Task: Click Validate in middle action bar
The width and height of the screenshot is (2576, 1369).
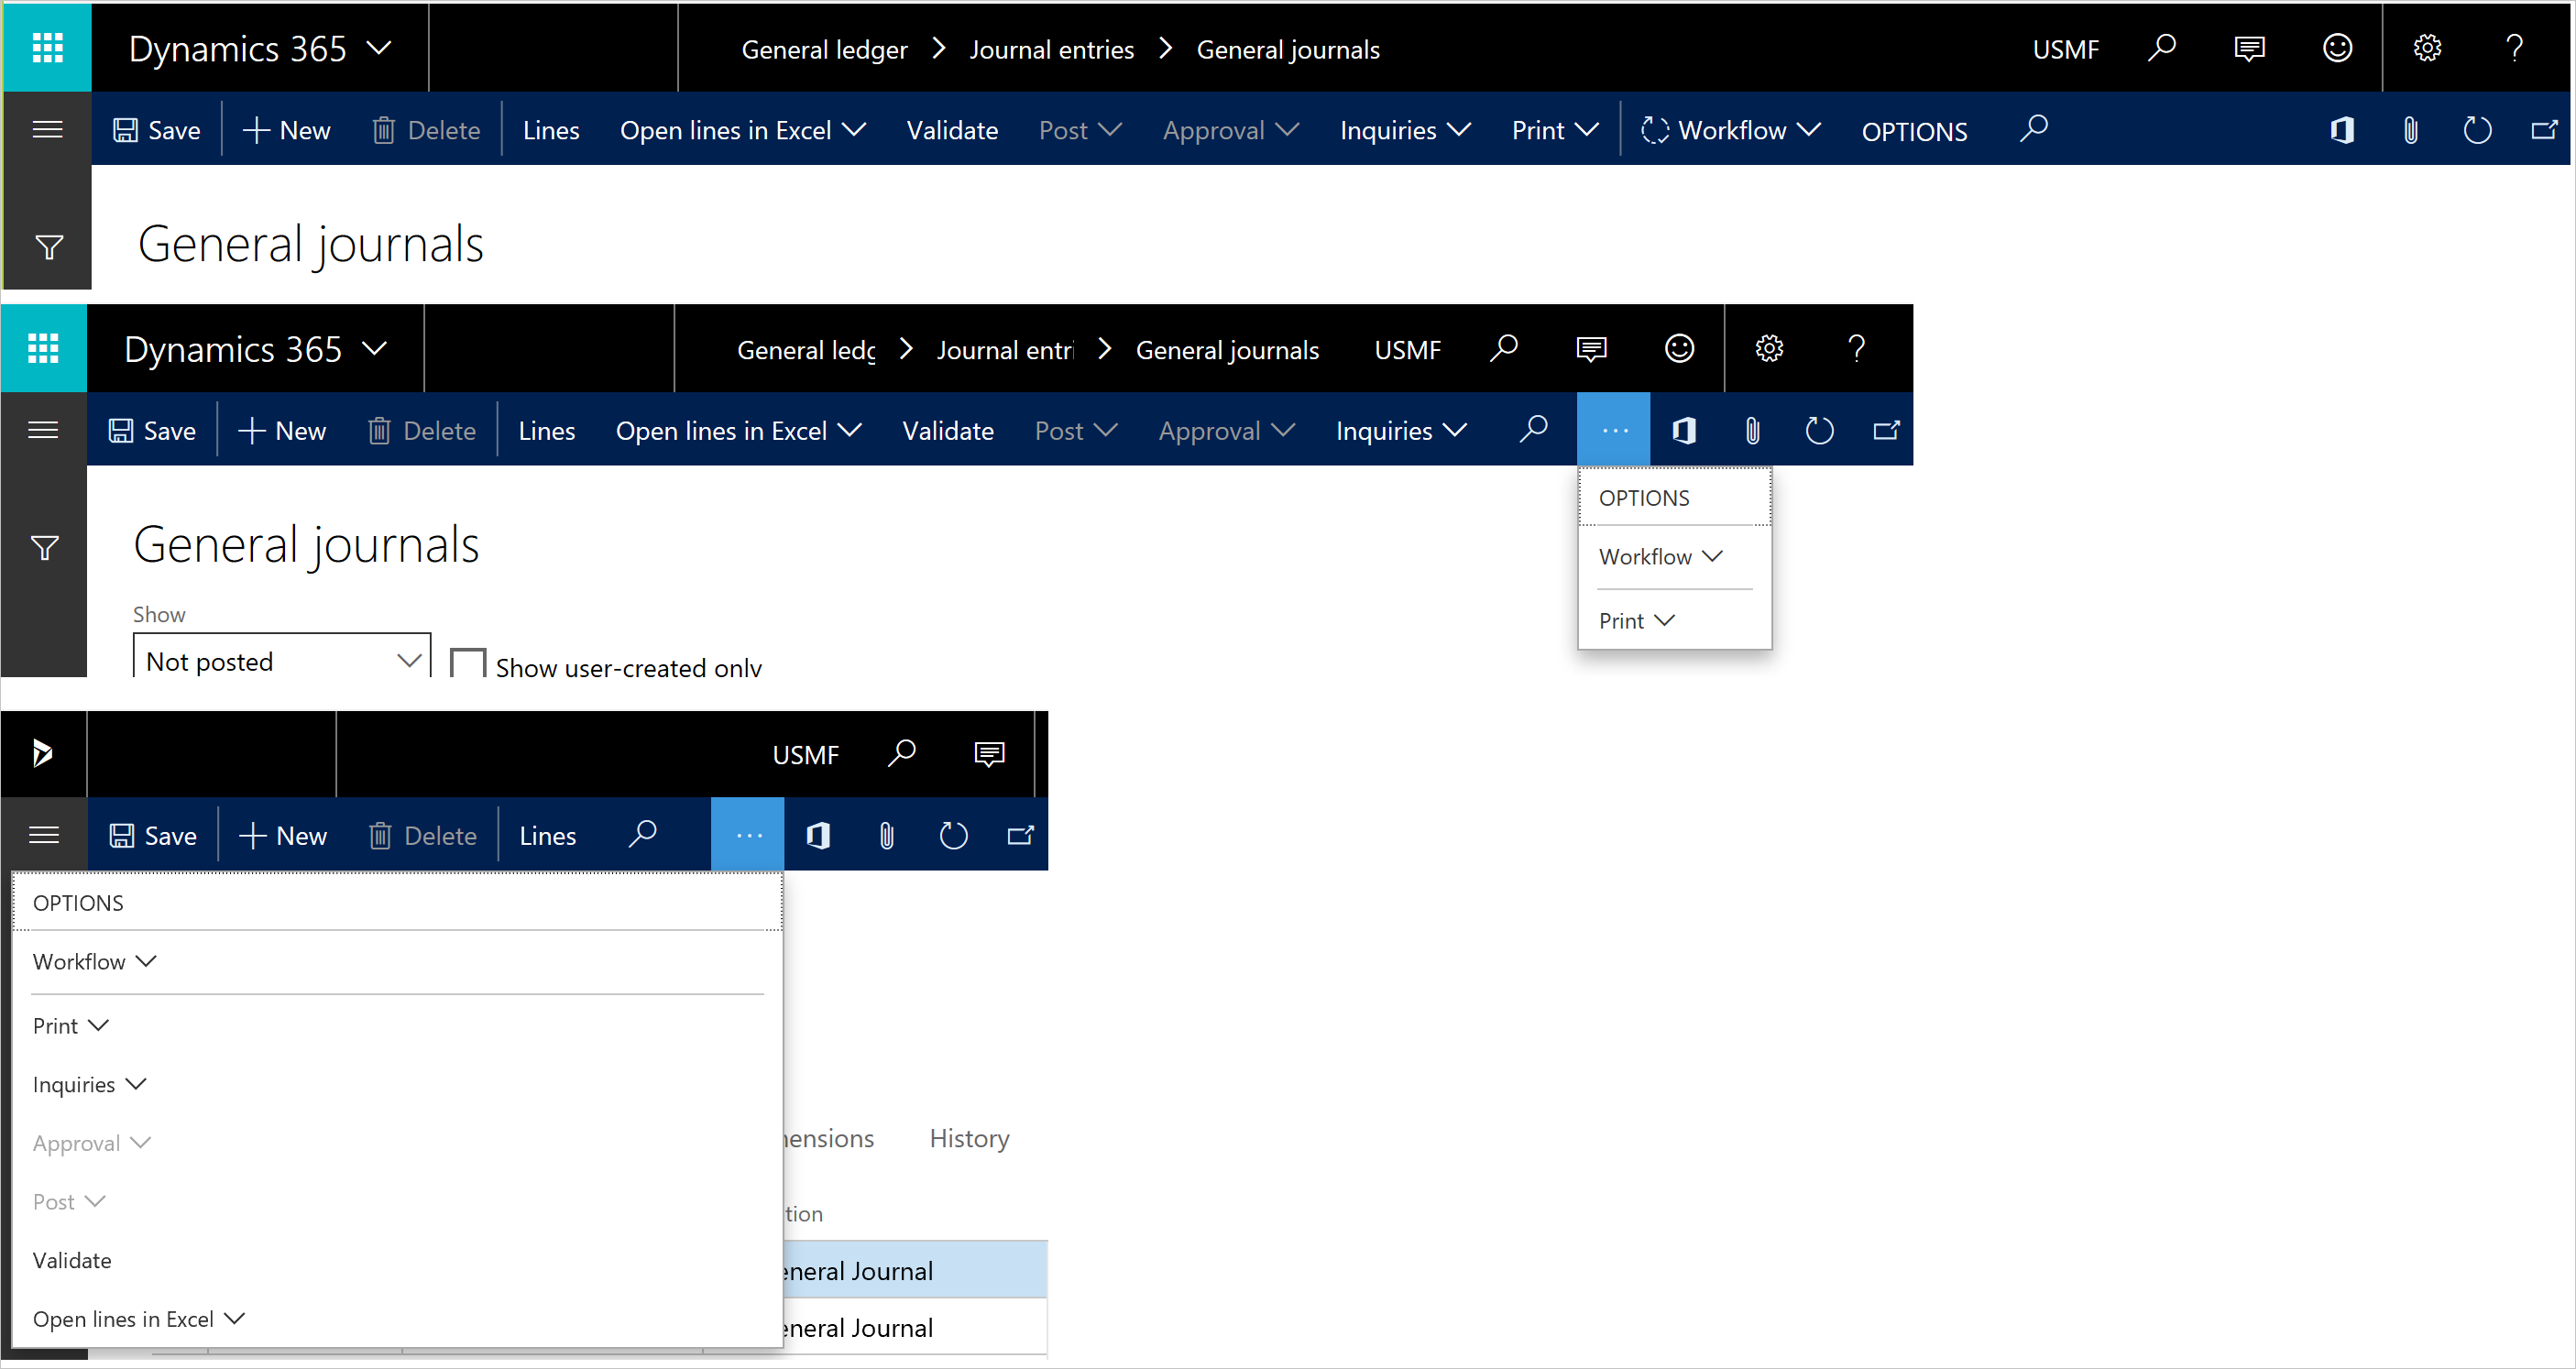Action: click(948, 431)
